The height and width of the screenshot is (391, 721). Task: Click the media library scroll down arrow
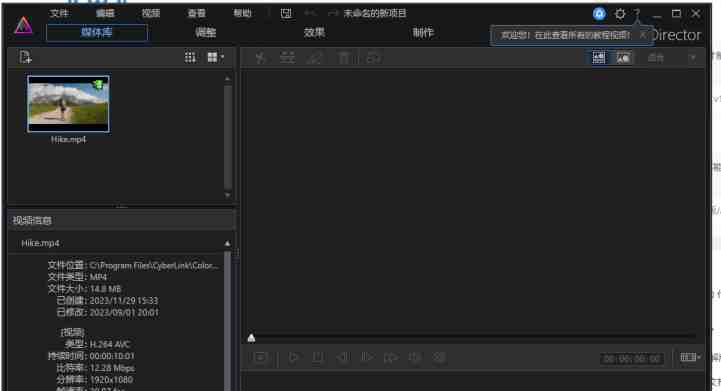[x=228, y=195]
